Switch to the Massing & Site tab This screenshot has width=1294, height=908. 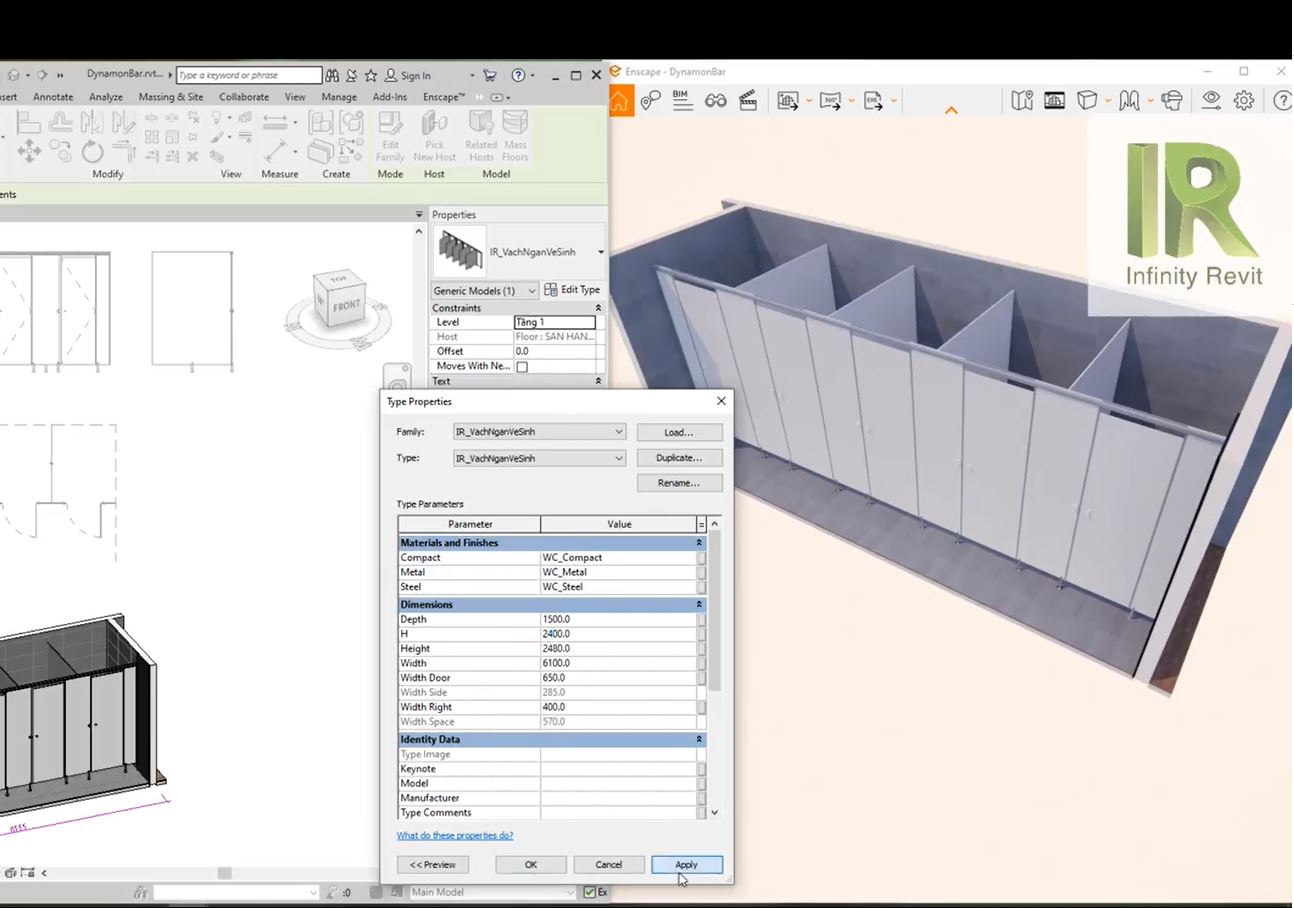pos(170,97)
